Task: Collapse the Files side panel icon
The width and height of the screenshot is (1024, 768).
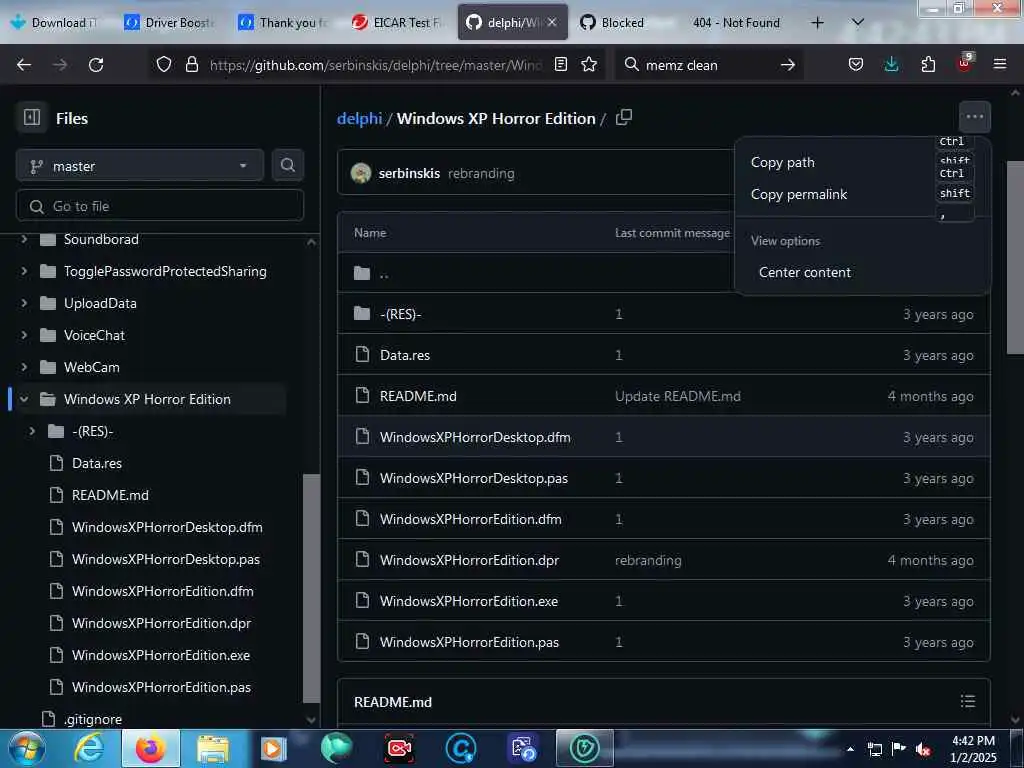Action: (x=31, y=118)
